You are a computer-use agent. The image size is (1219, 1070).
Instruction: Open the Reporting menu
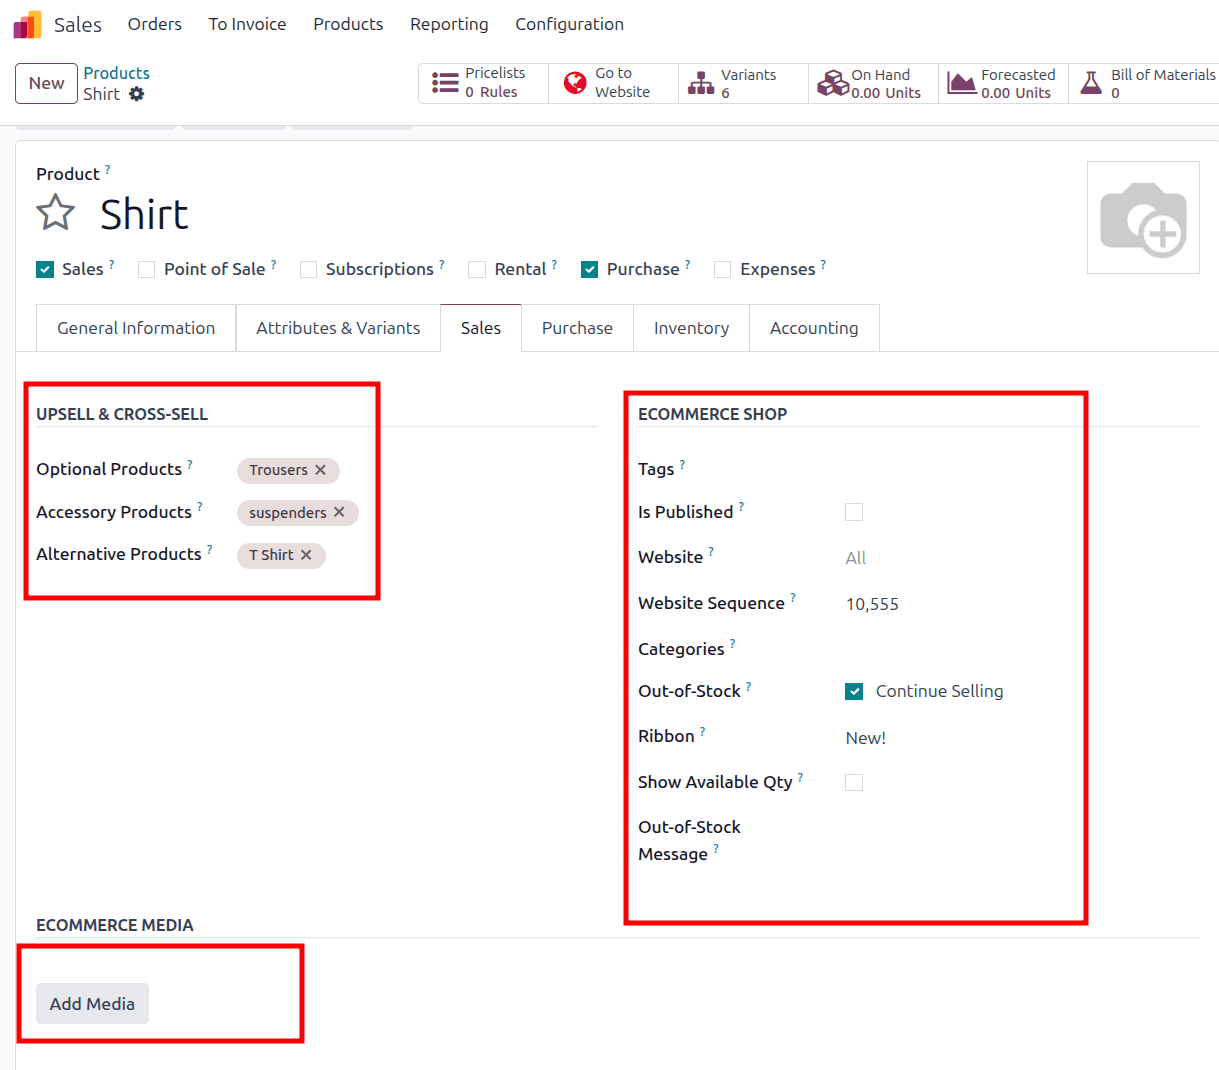449,24
